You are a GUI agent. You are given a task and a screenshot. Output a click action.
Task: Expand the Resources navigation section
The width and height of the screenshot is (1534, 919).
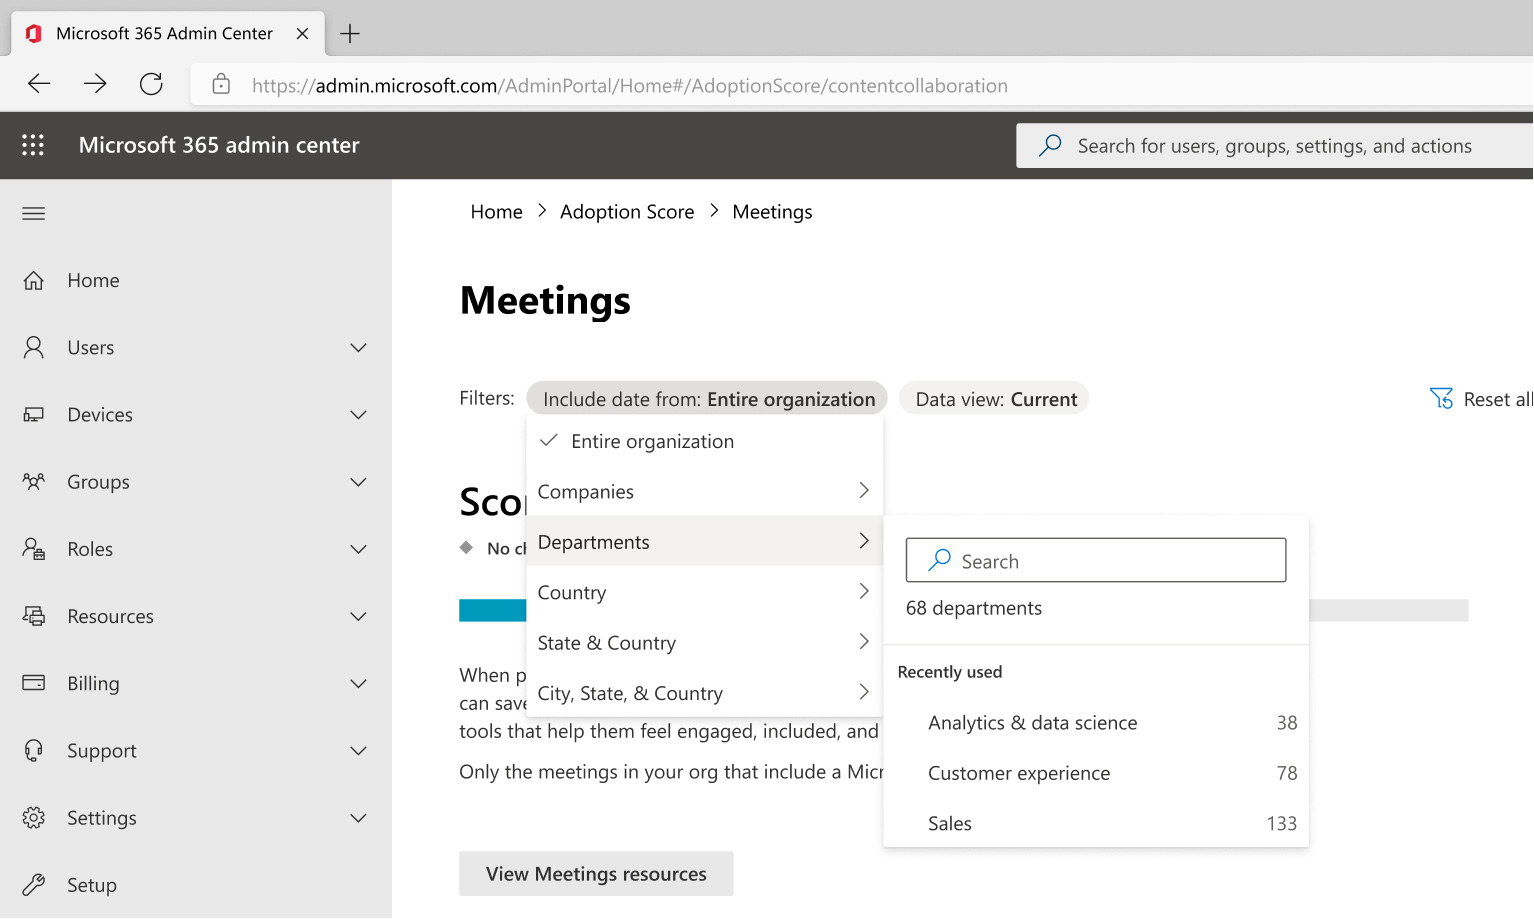coord(358,616)
